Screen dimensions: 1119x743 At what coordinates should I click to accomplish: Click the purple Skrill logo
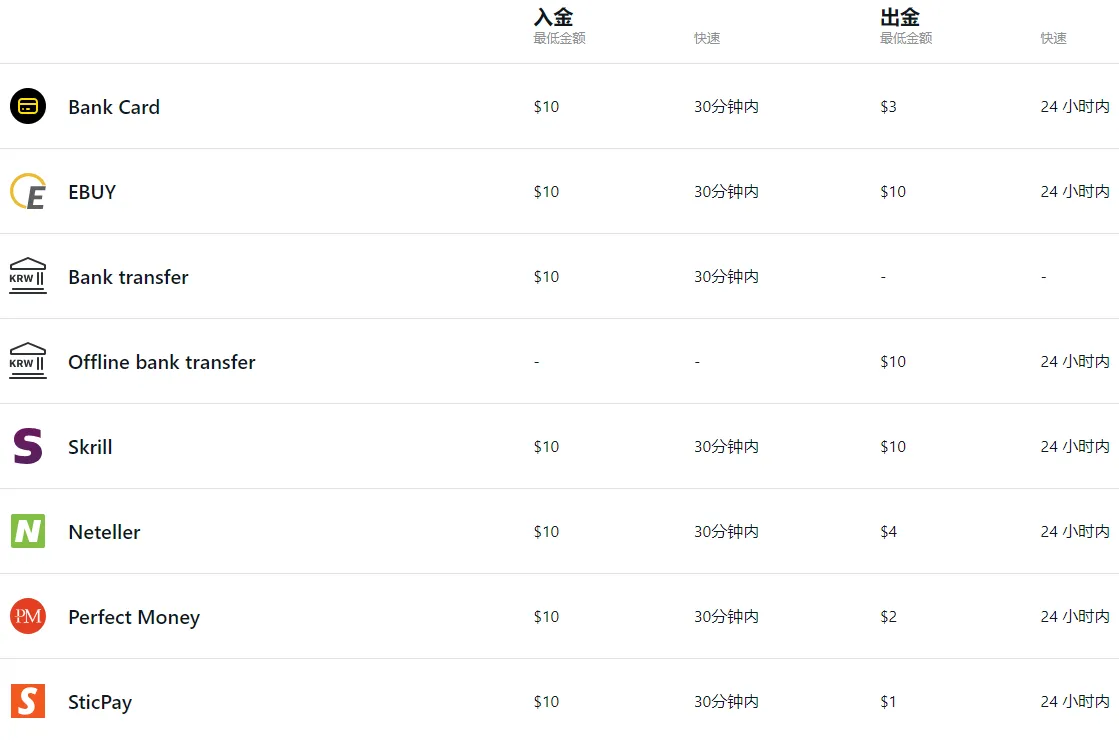[28, 446]
